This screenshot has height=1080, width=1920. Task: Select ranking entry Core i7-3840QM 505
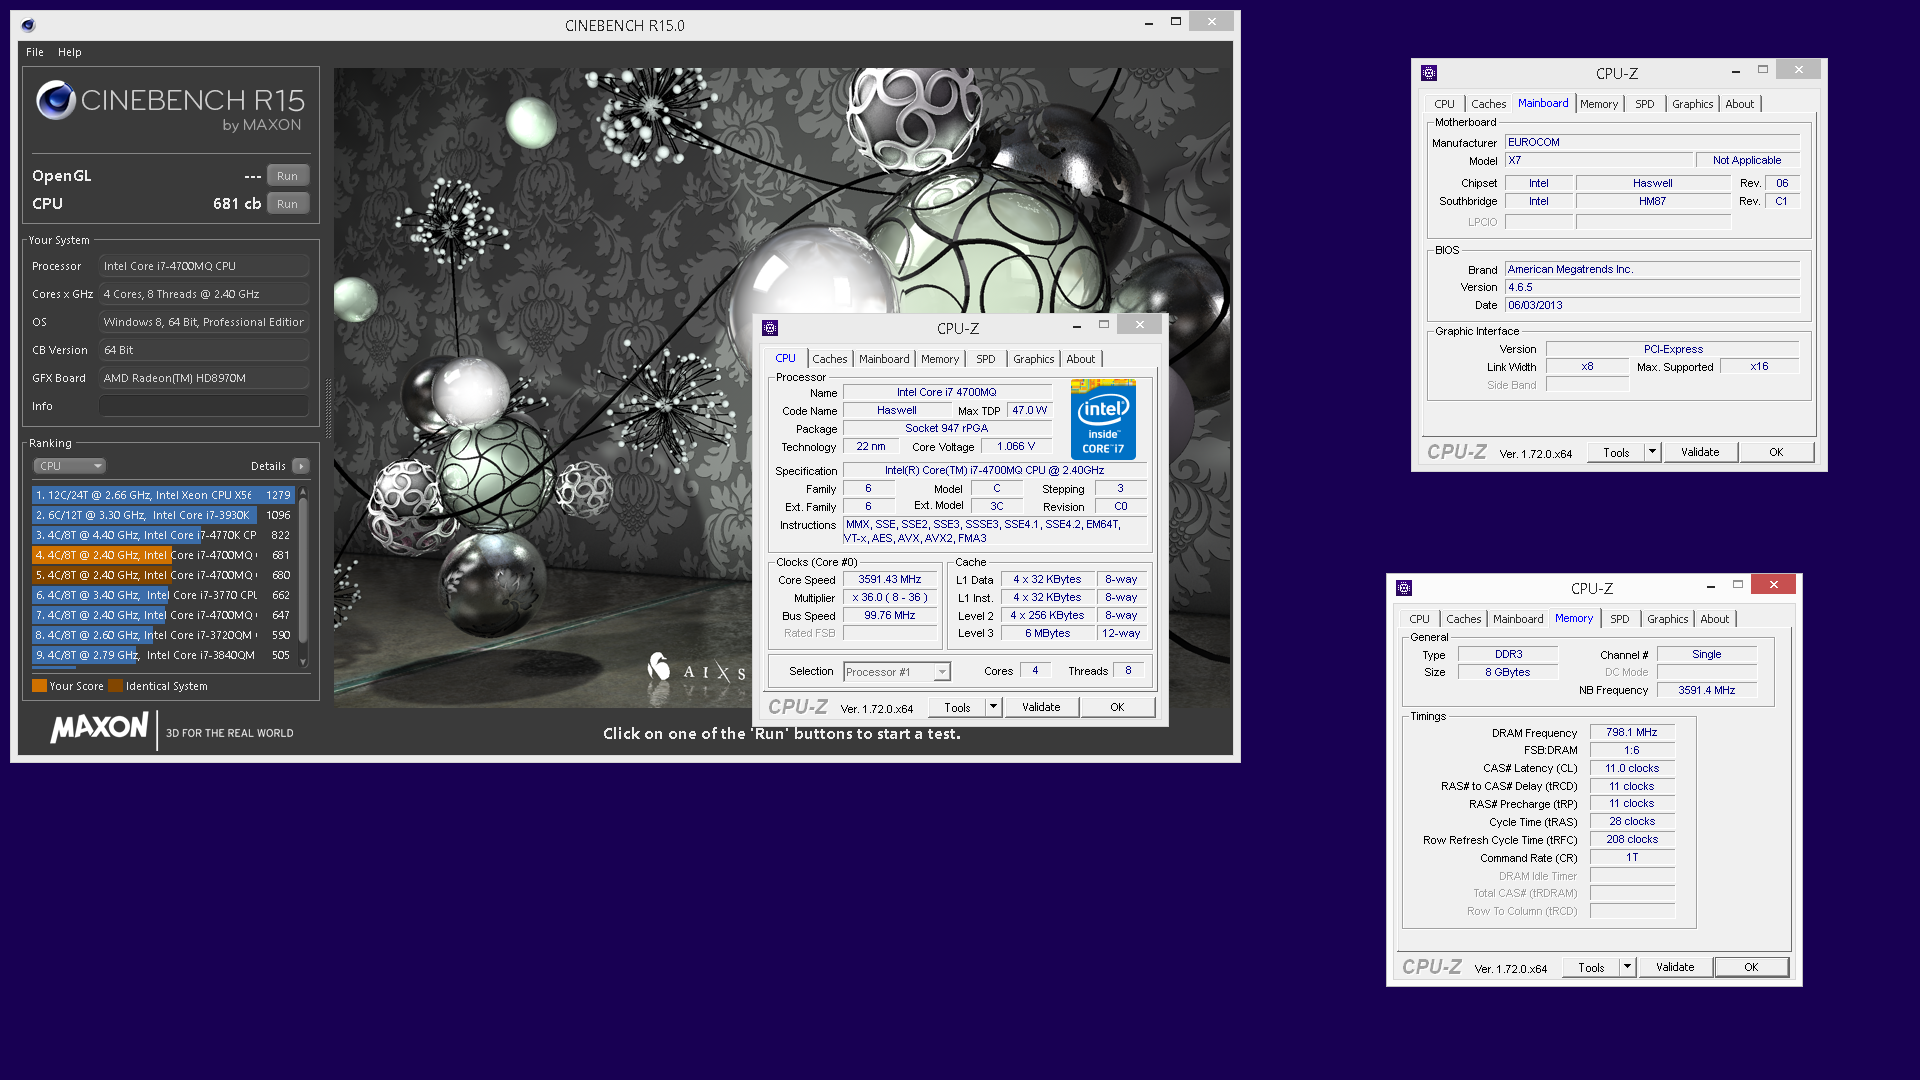coord(163,655)
